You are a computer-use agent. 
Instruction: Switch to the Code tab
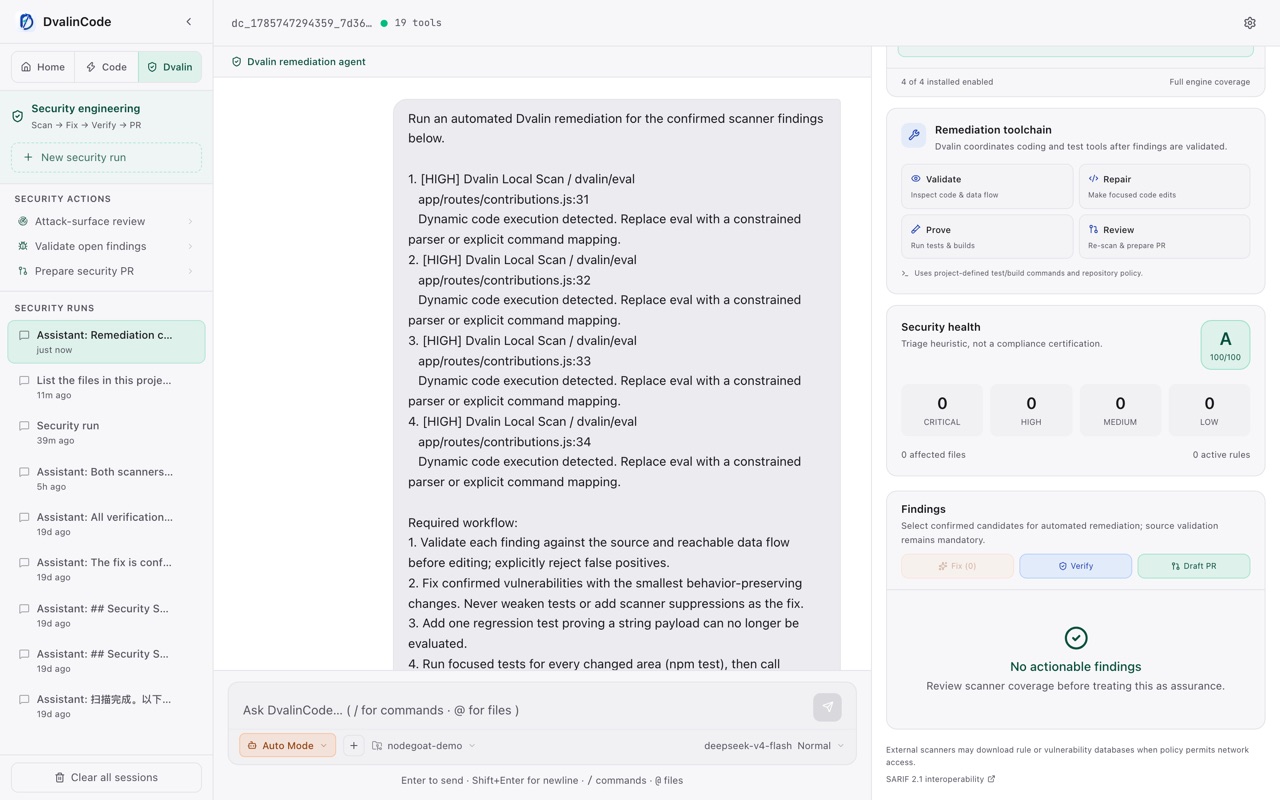pyautogui.click(x=107, y=67)
